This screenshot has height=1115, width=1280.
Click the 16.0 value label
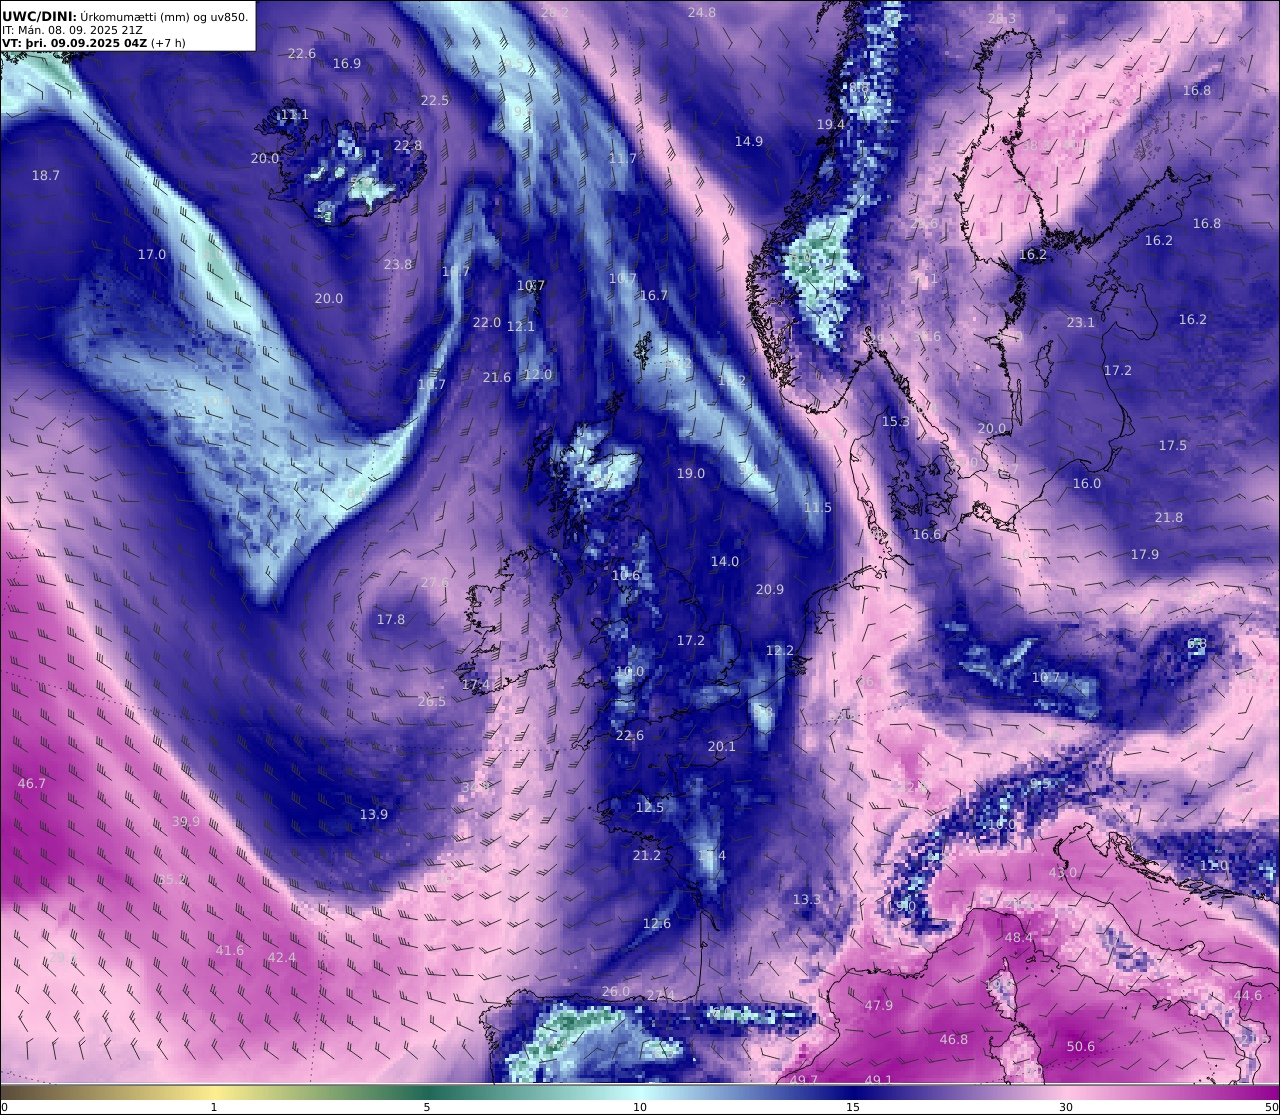tap(1087, 483)
